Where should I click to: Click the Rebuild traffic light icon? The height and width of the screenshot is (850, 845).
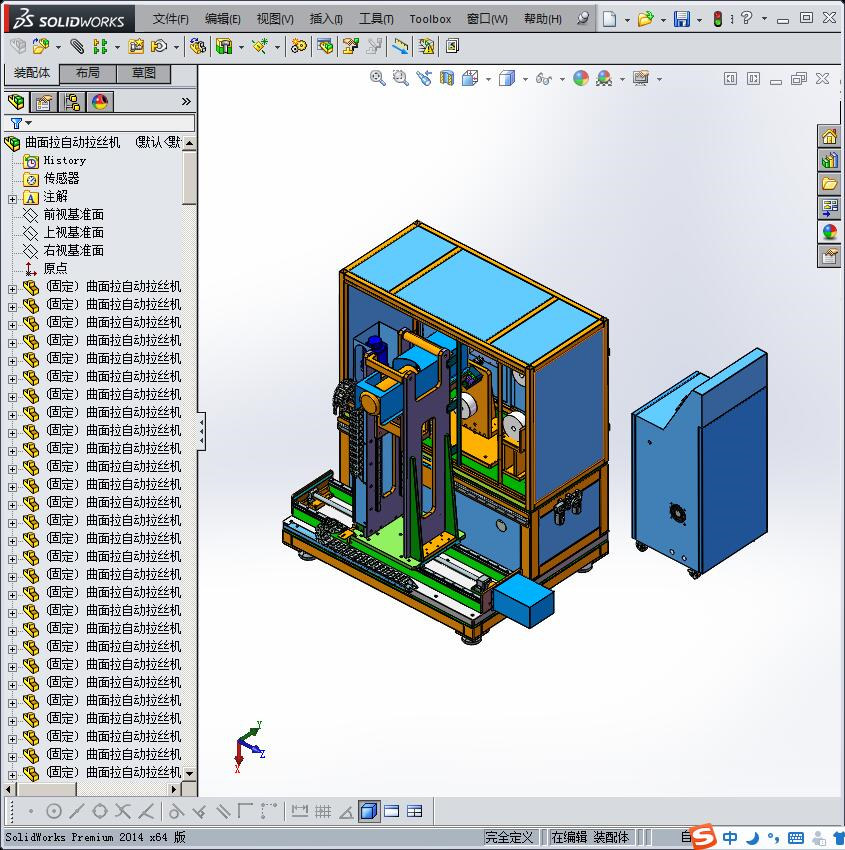click(718, 19)
